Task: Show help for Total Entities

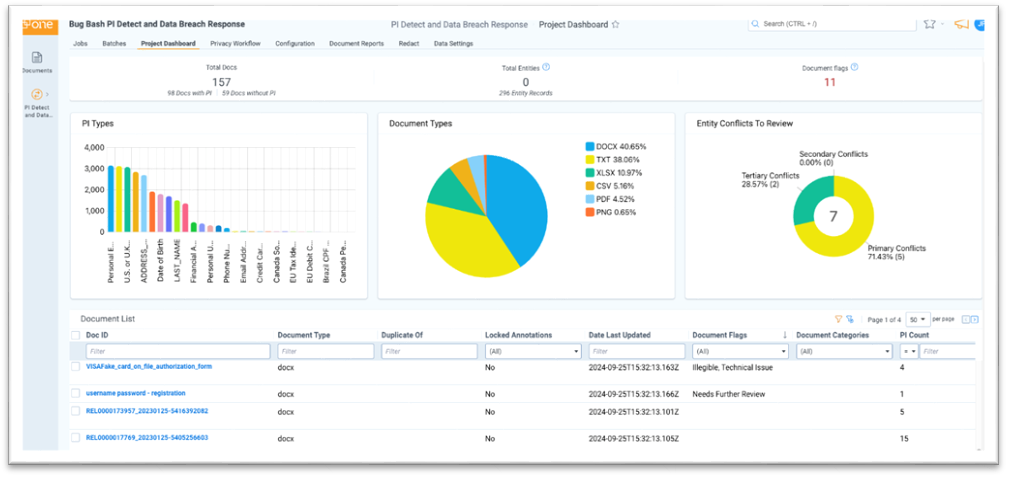Action: point(546,67)
